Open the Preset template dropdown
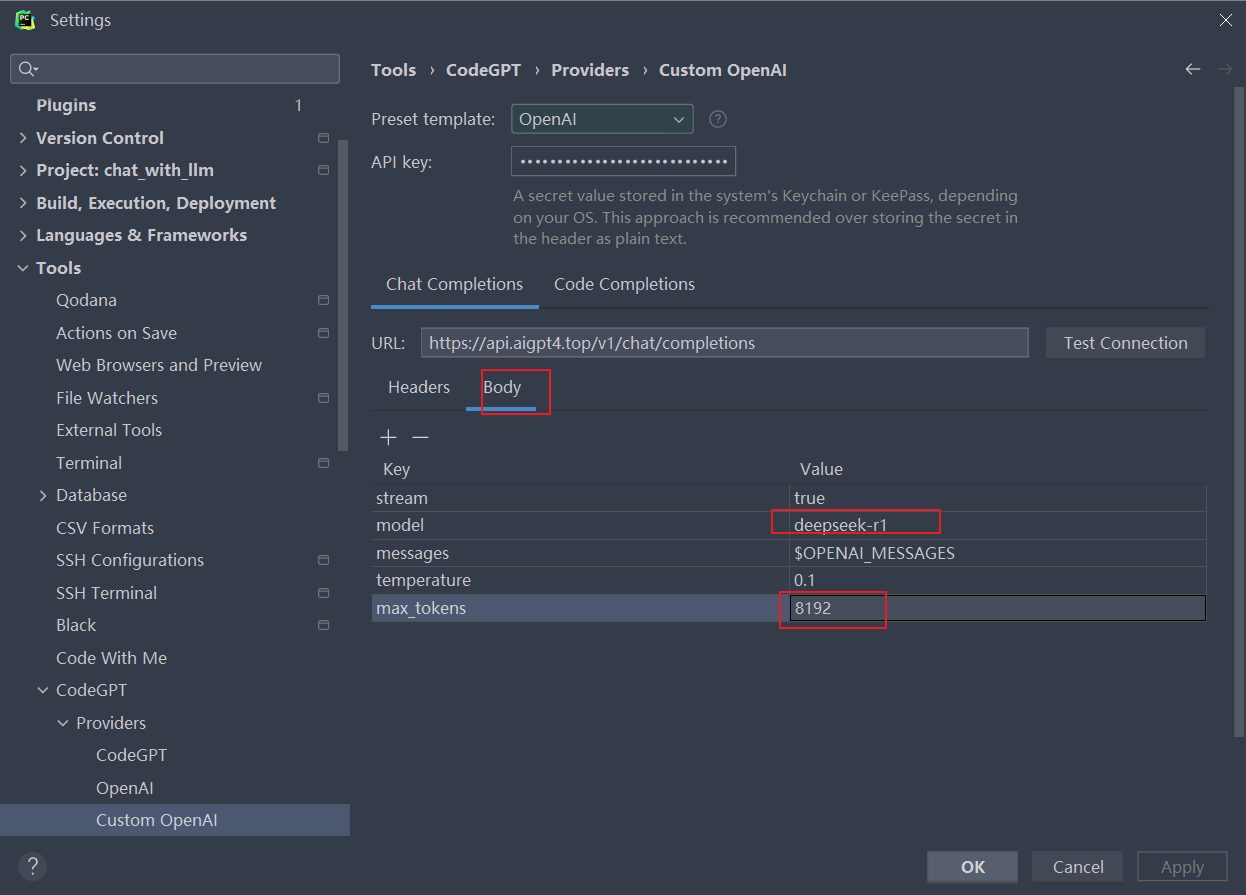This screenshot has height=895, width=1246. tap(602, 119)
